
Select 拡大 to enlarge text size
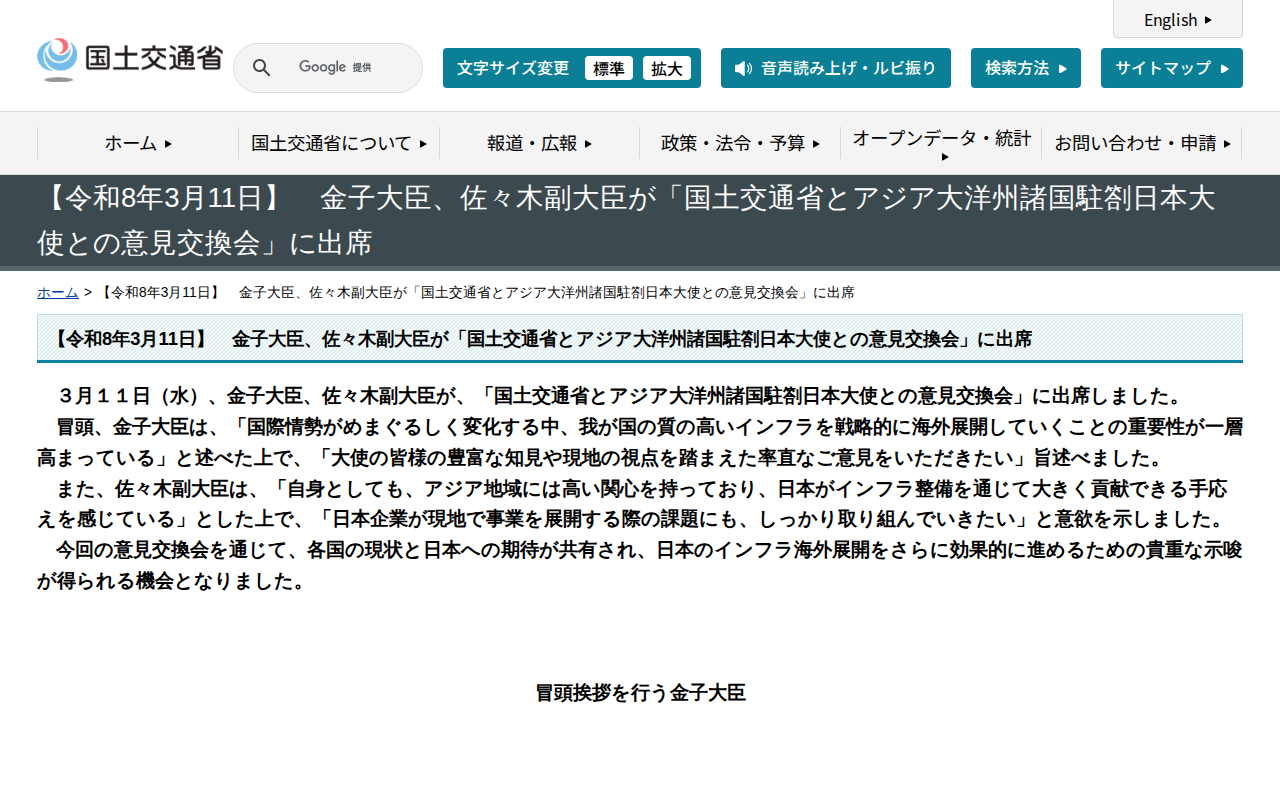[667, 68]
